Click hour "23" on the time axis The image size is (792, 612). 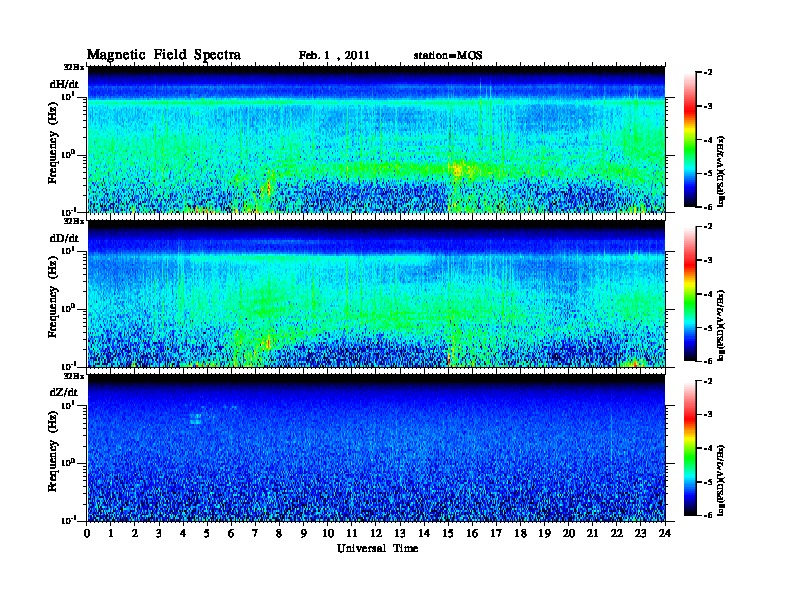point(641,533)
